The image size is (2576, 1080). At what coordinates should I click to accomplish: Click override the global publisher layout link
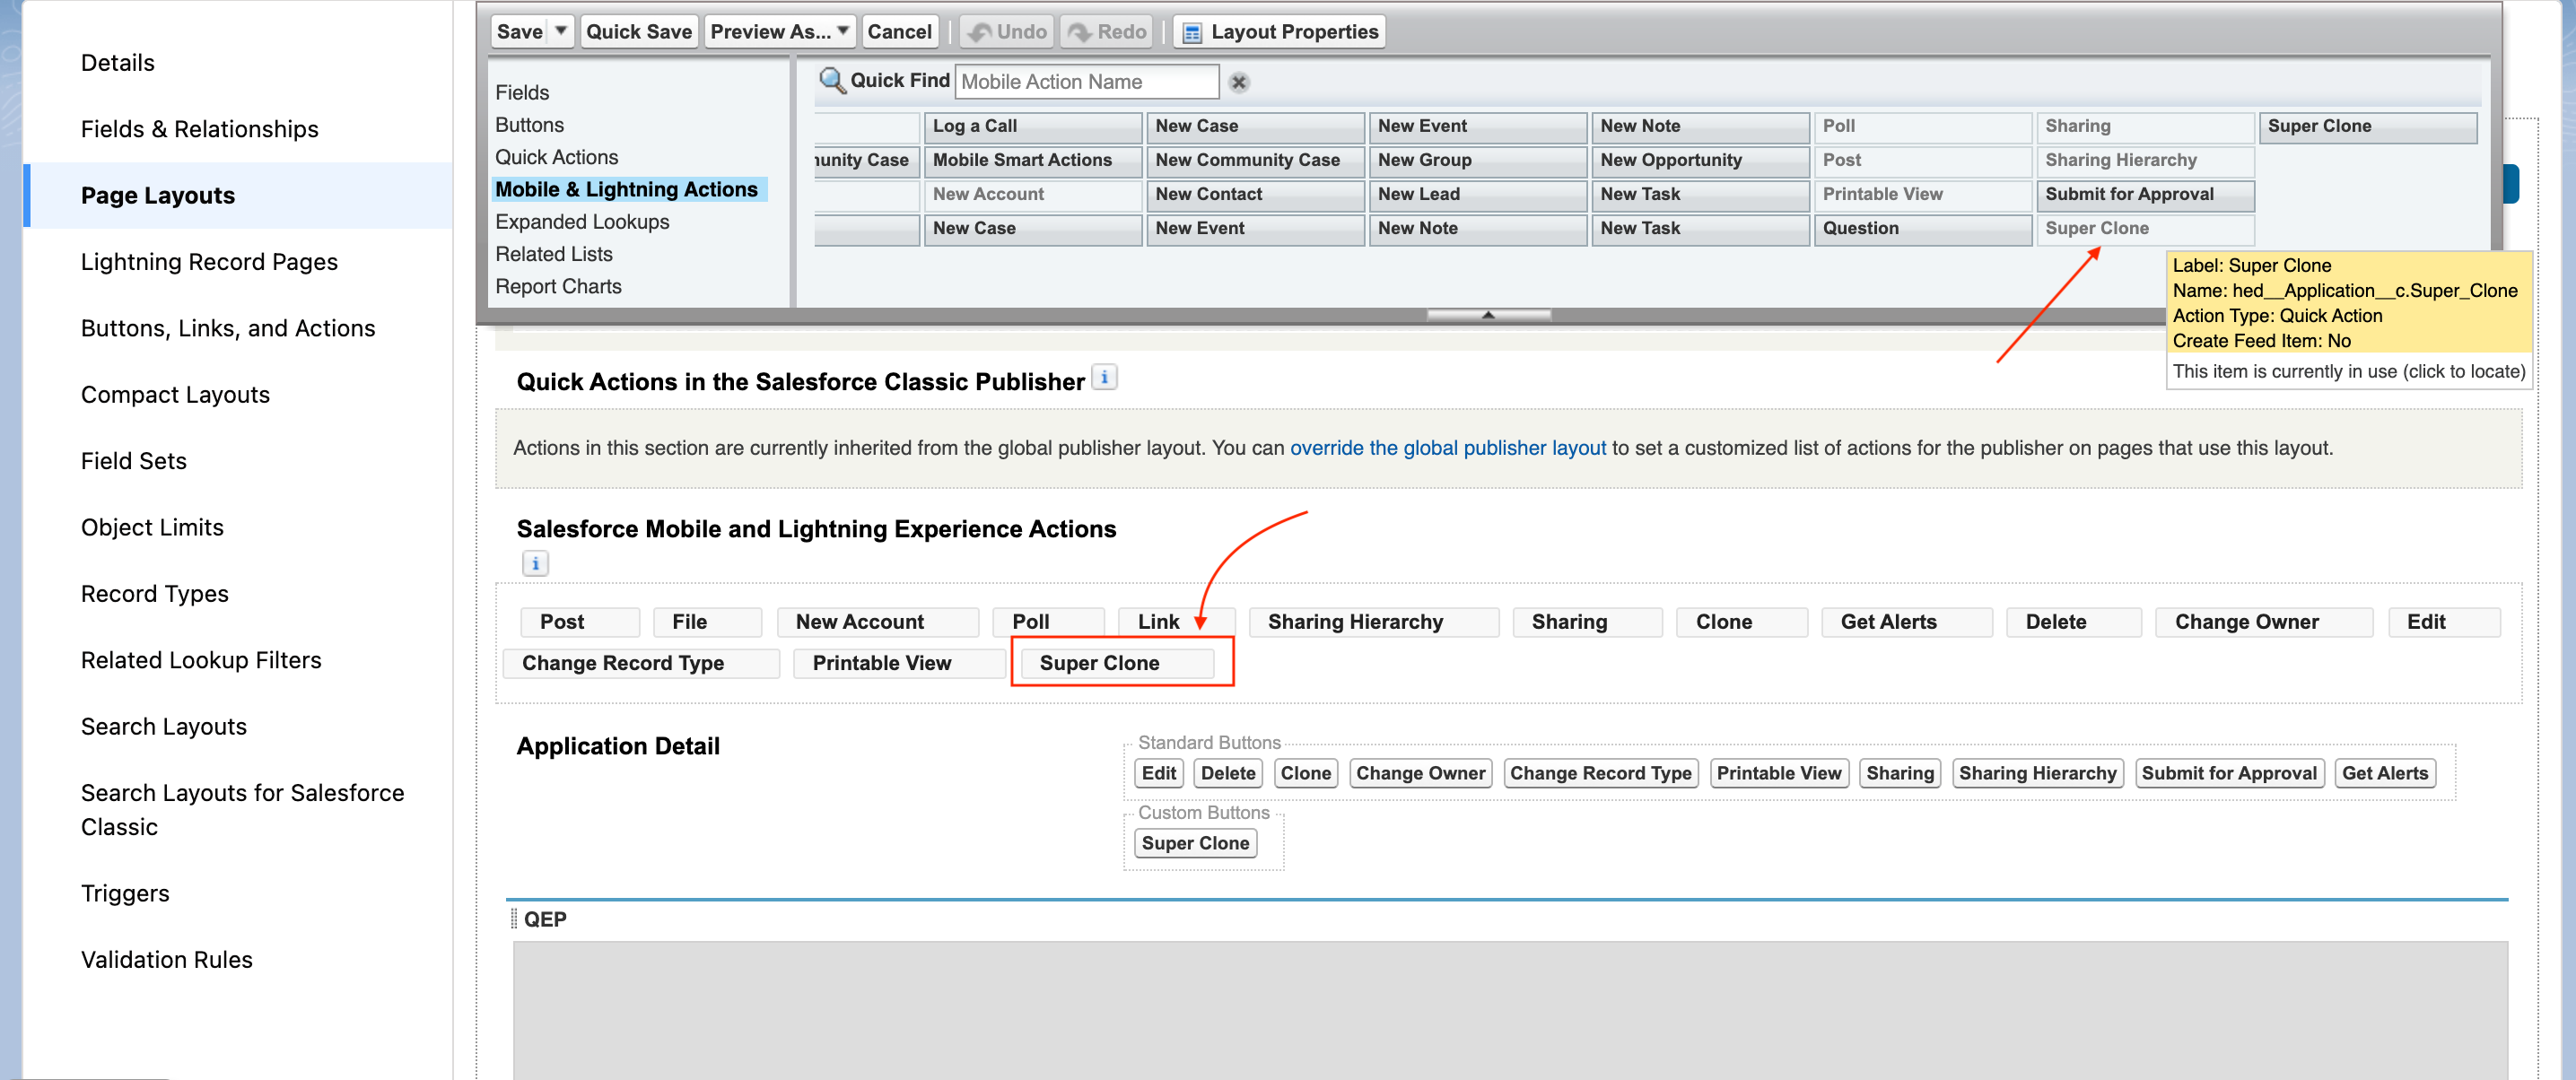(1447, 448)
